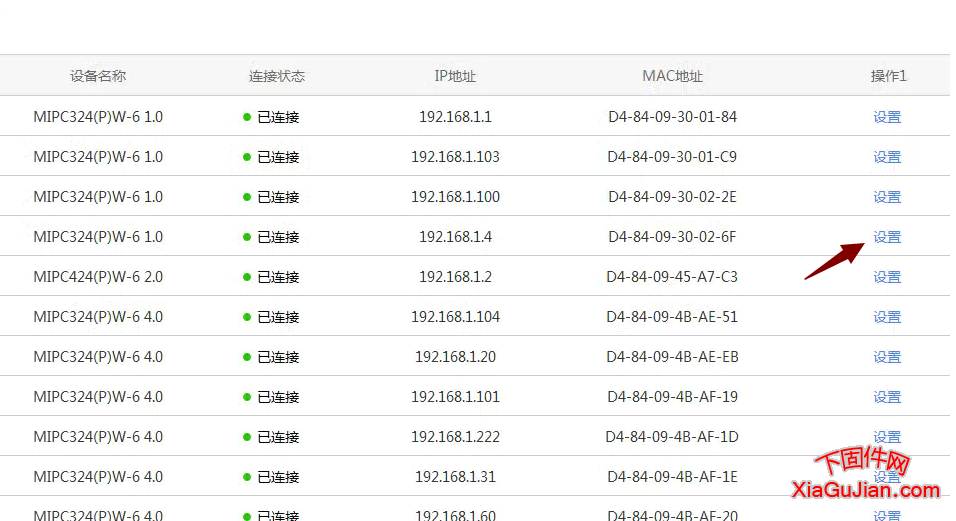Click 设置 link for IP 192.168.1.4
The height and width of the screenshot is (521, 956).
[886, 237]
